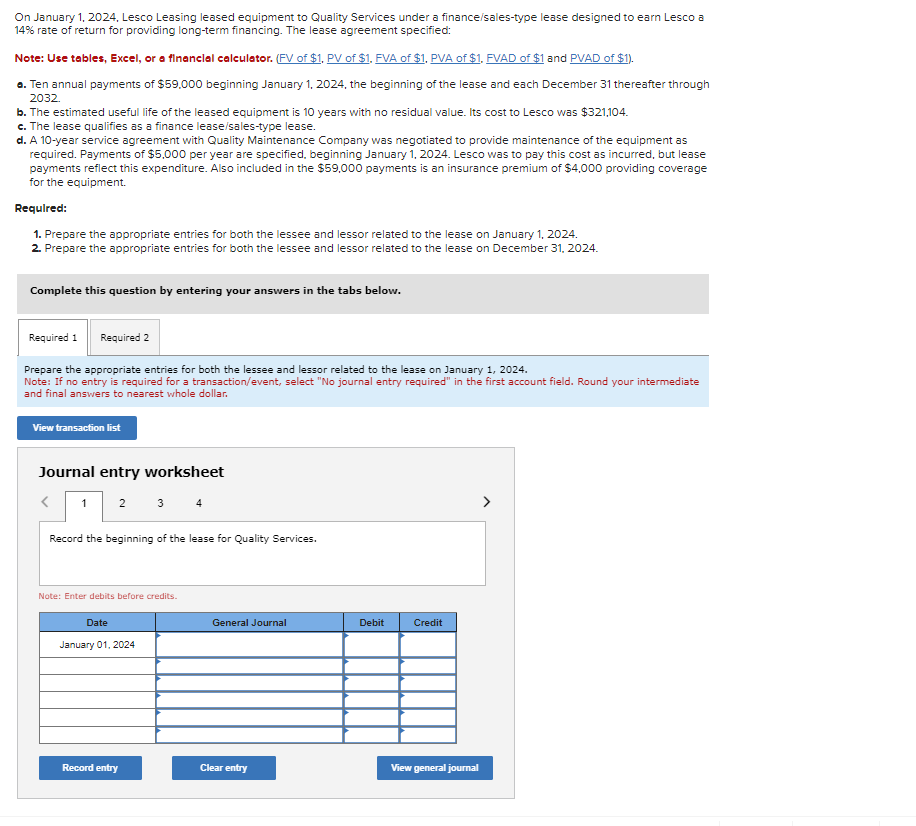Click the January 01, 2024 date cell
916x826 pixels.
coord(97,644)
